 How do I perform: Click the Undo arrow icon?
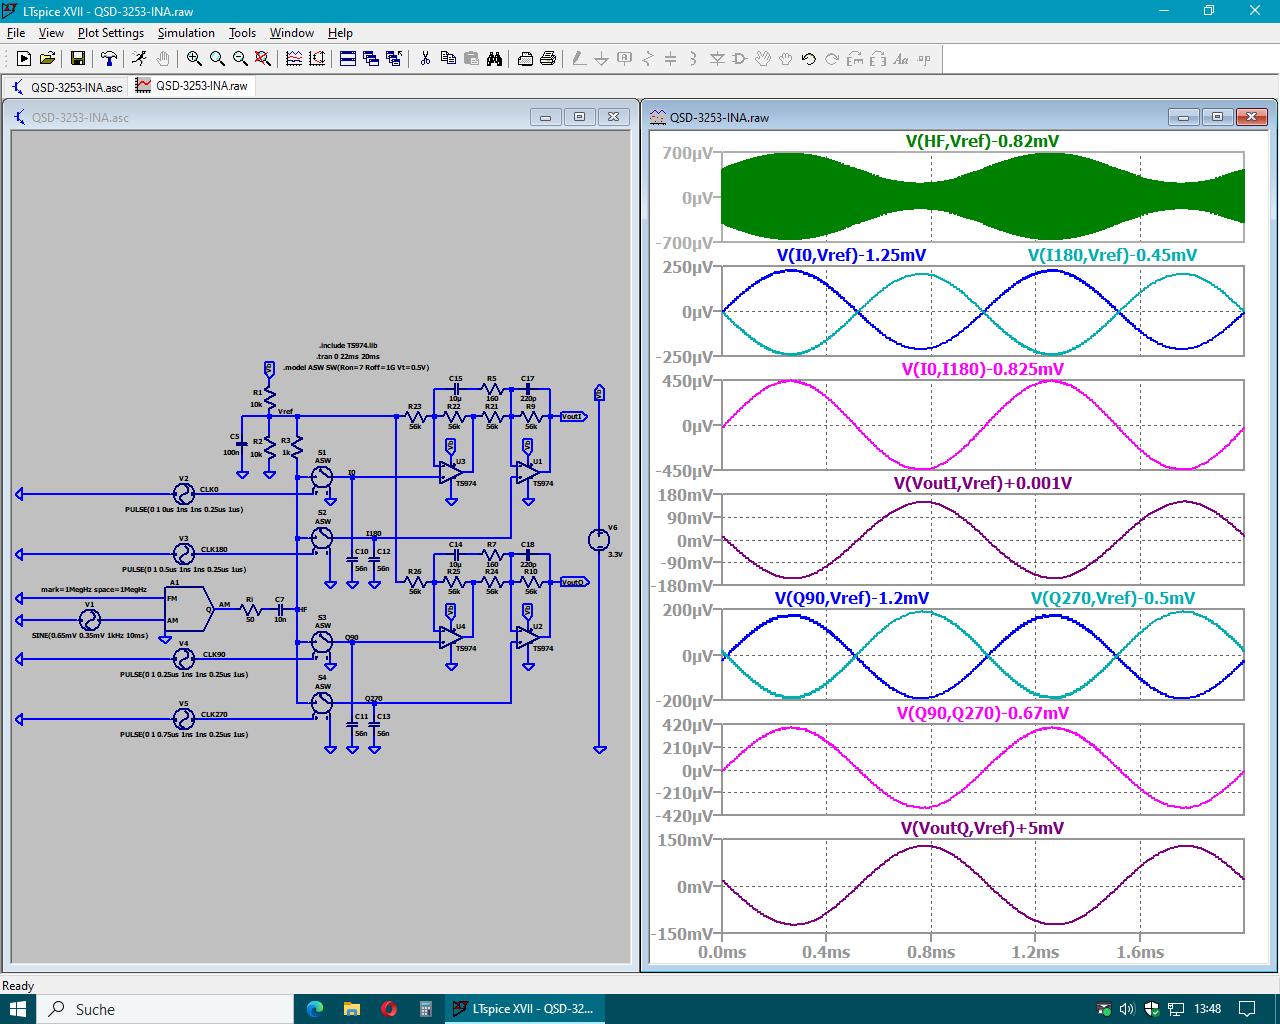[x=809, y=59]
